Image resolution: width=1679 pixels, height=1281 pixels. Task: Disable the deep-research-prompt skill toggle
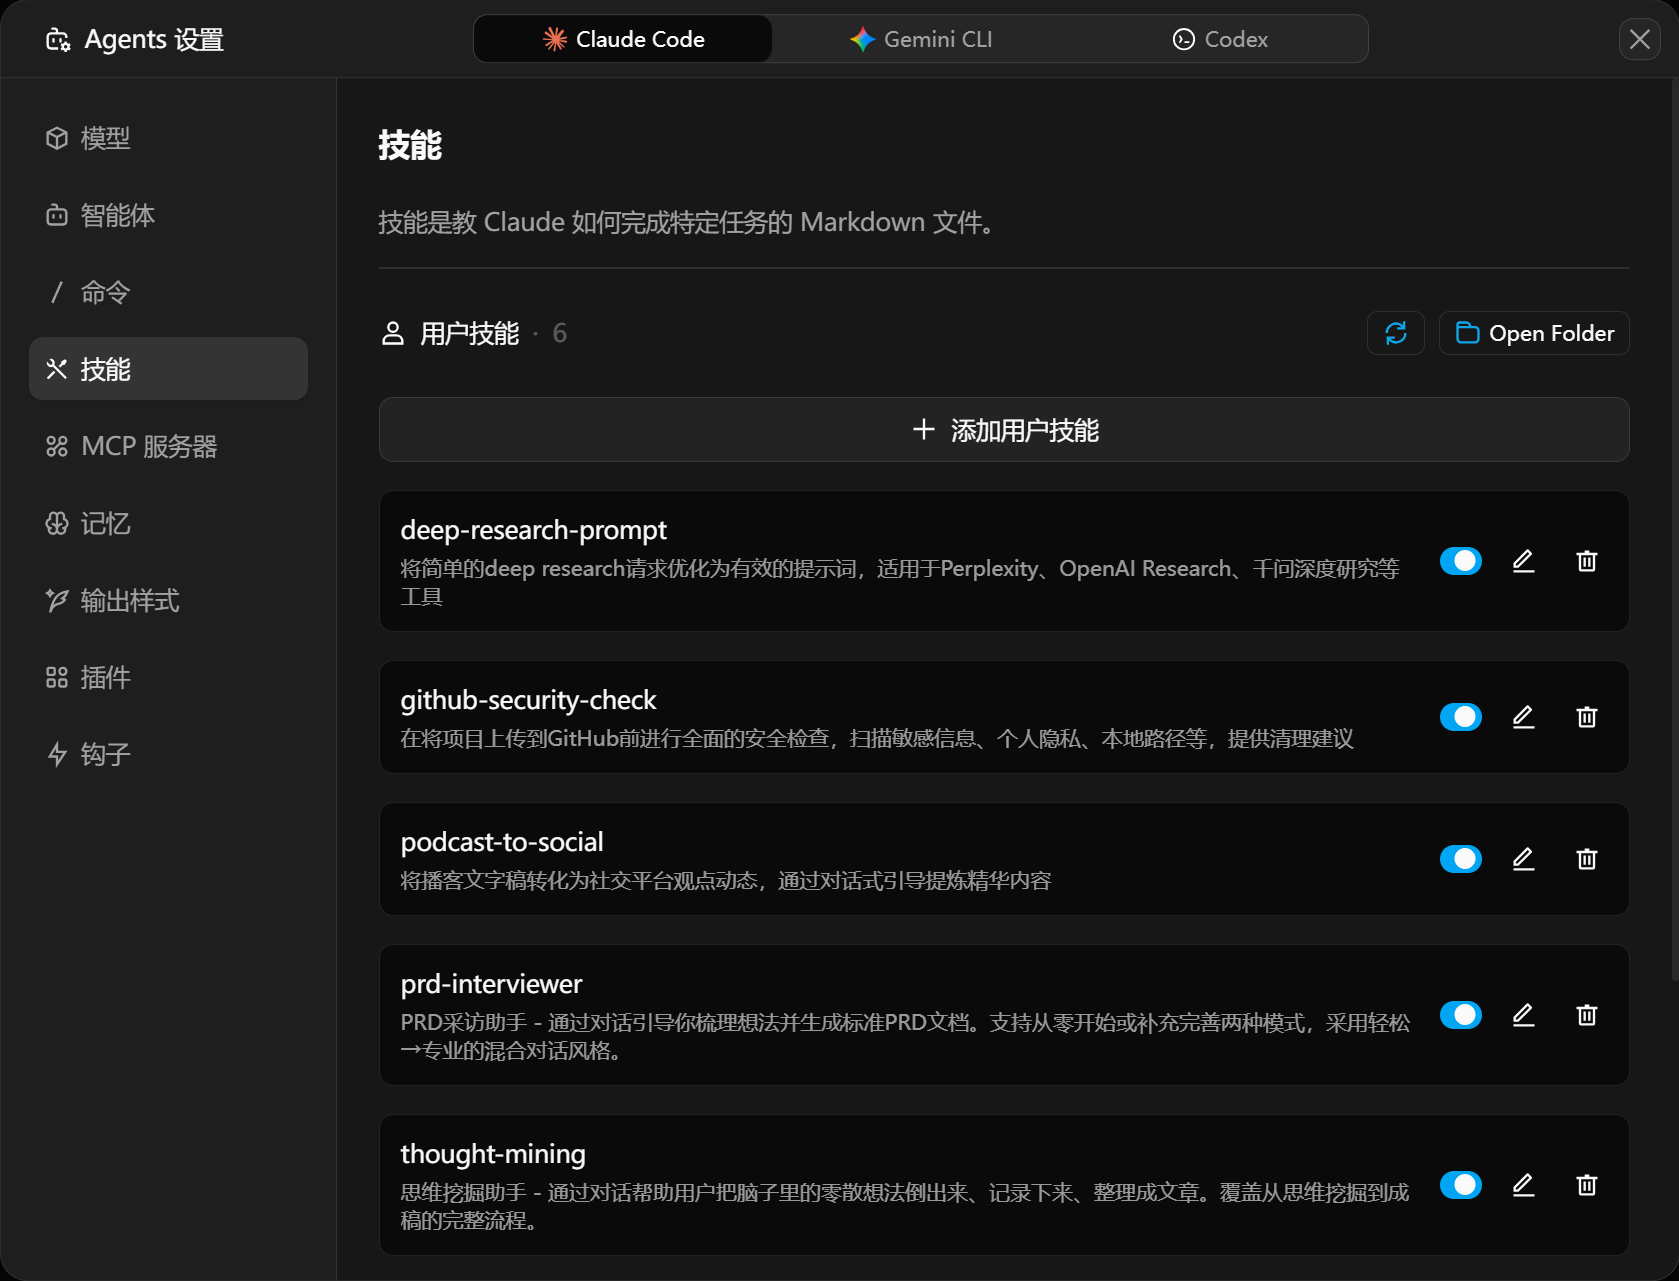pyautogui.click(x=1460, y=561)
